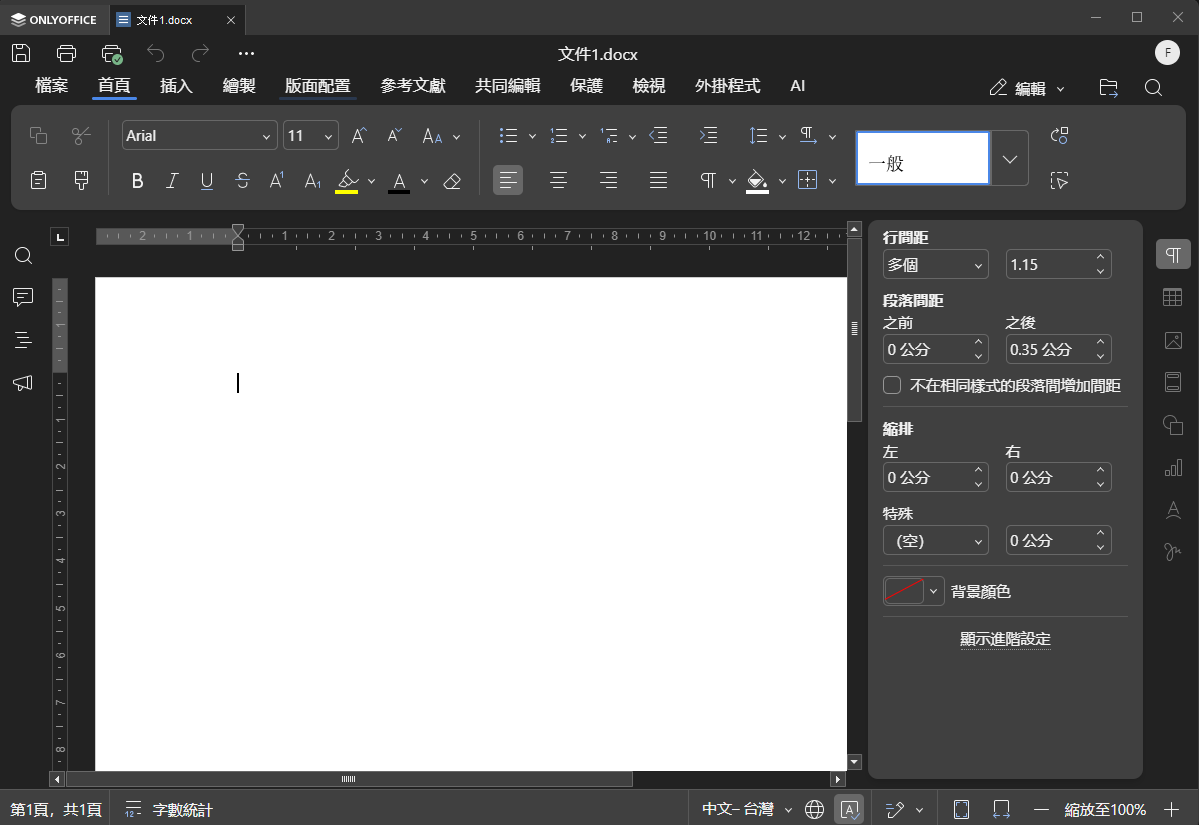The width and height of the screenshot is (1199, 825).
Task: Open the 特殊 indent dropdown
Action: pyautogui.click(x=935, y=540)
